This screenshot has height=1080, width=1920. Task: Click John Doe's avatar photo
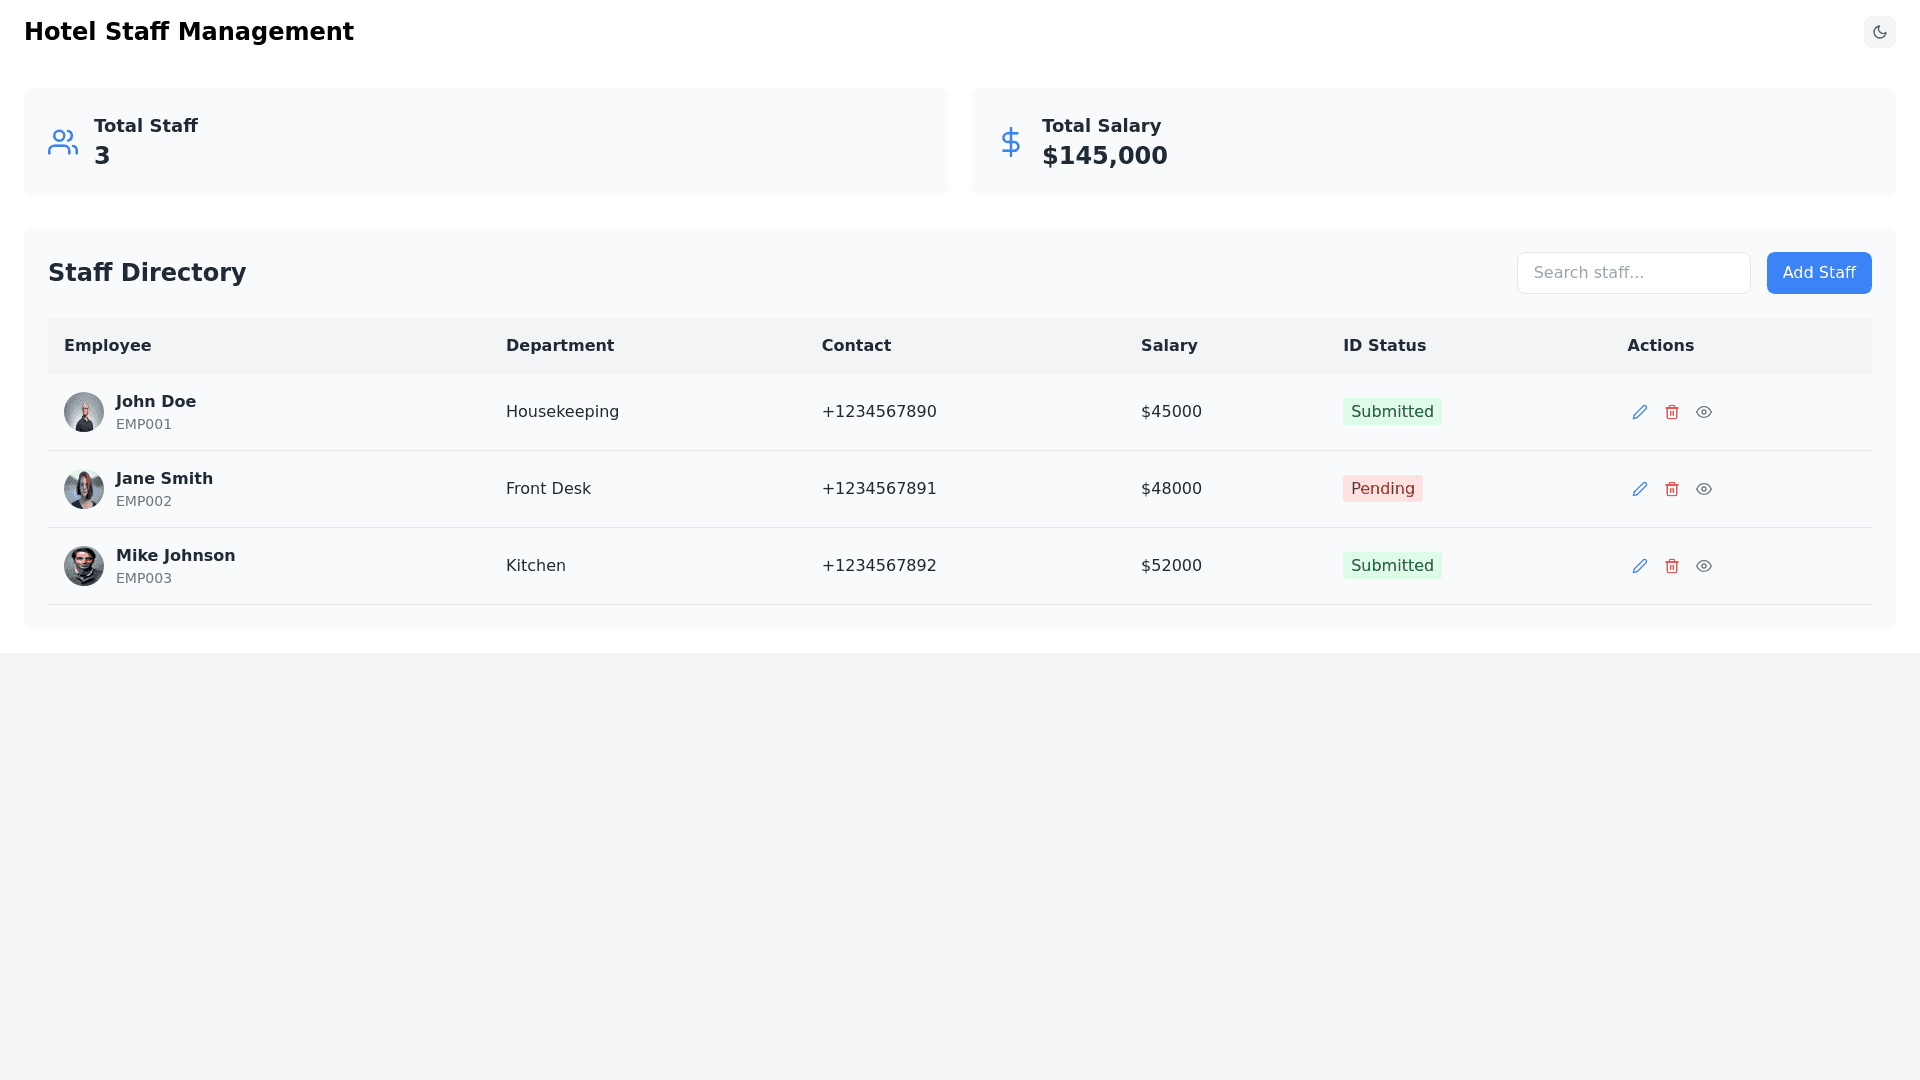click(x=84, y=412)
